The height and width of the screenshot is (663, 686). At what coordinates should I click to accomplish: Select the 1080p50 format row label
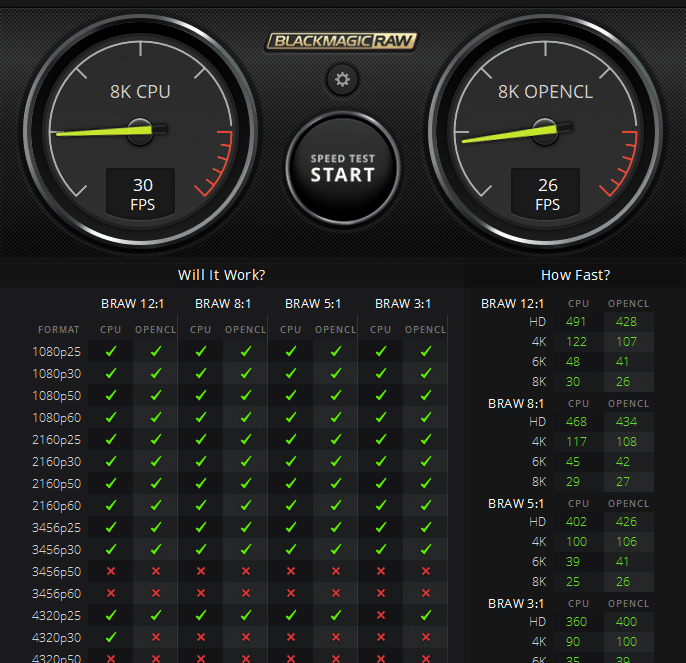tap(56, 396)
